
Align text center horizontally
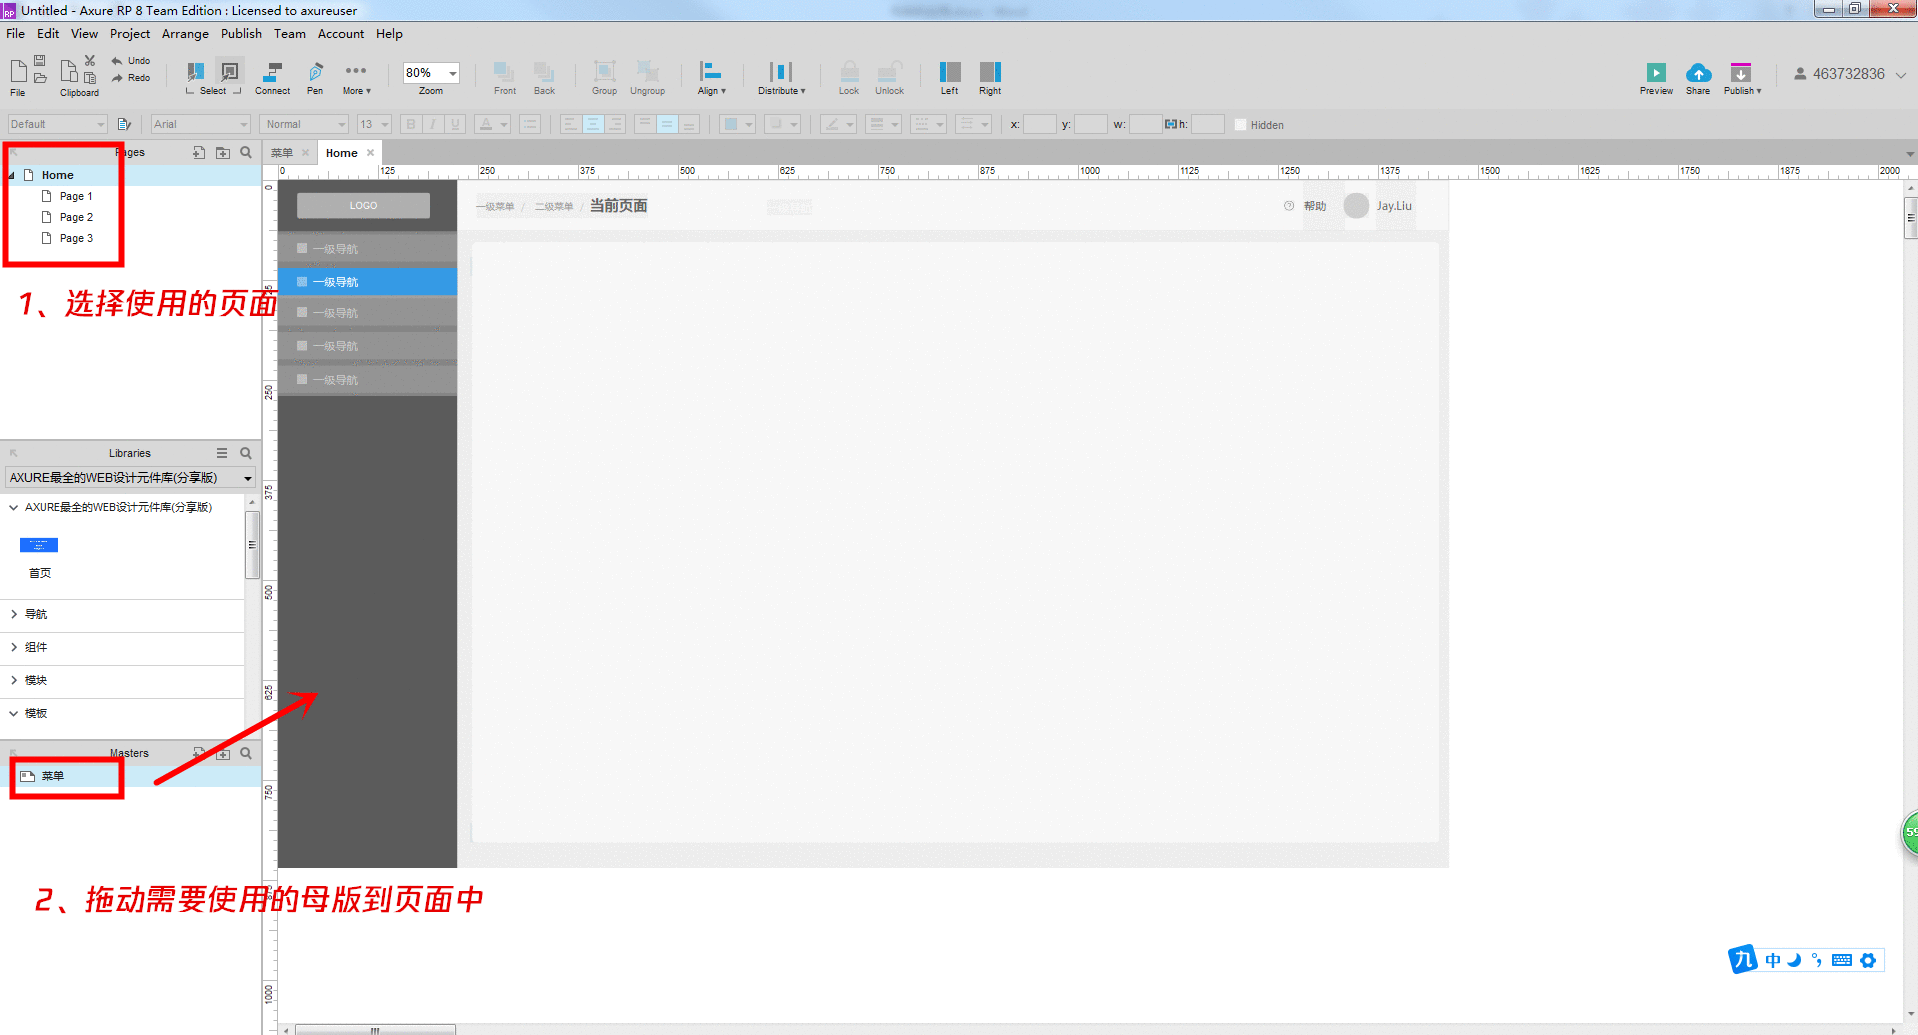(x=593, y=124)
